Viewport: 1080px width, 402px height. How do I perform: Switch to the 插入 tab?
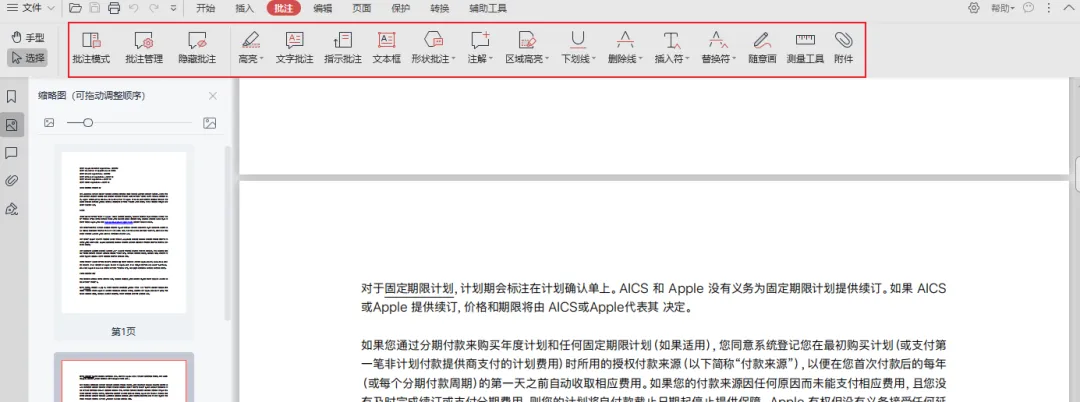[x=245, y=8]
